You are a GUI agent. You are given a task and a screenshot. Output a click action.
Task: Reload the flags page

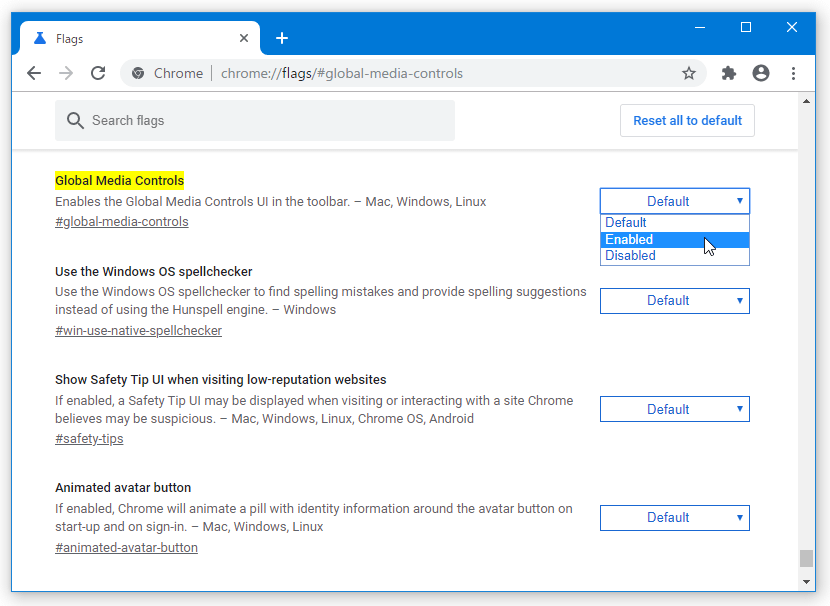(x=98, y=73)
